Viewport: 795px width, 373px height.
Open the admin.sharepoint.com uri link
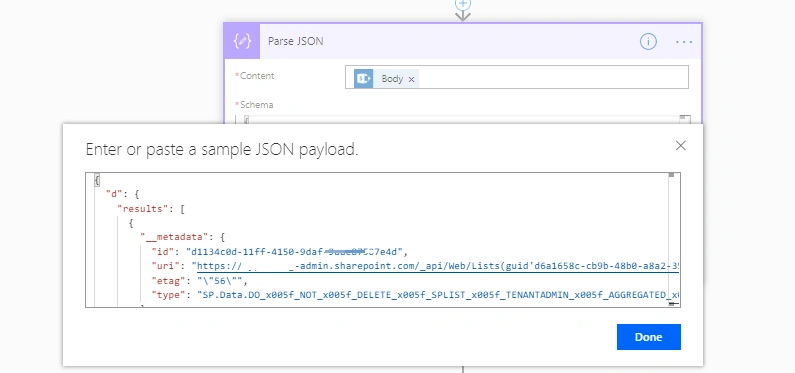click(438, 267)
